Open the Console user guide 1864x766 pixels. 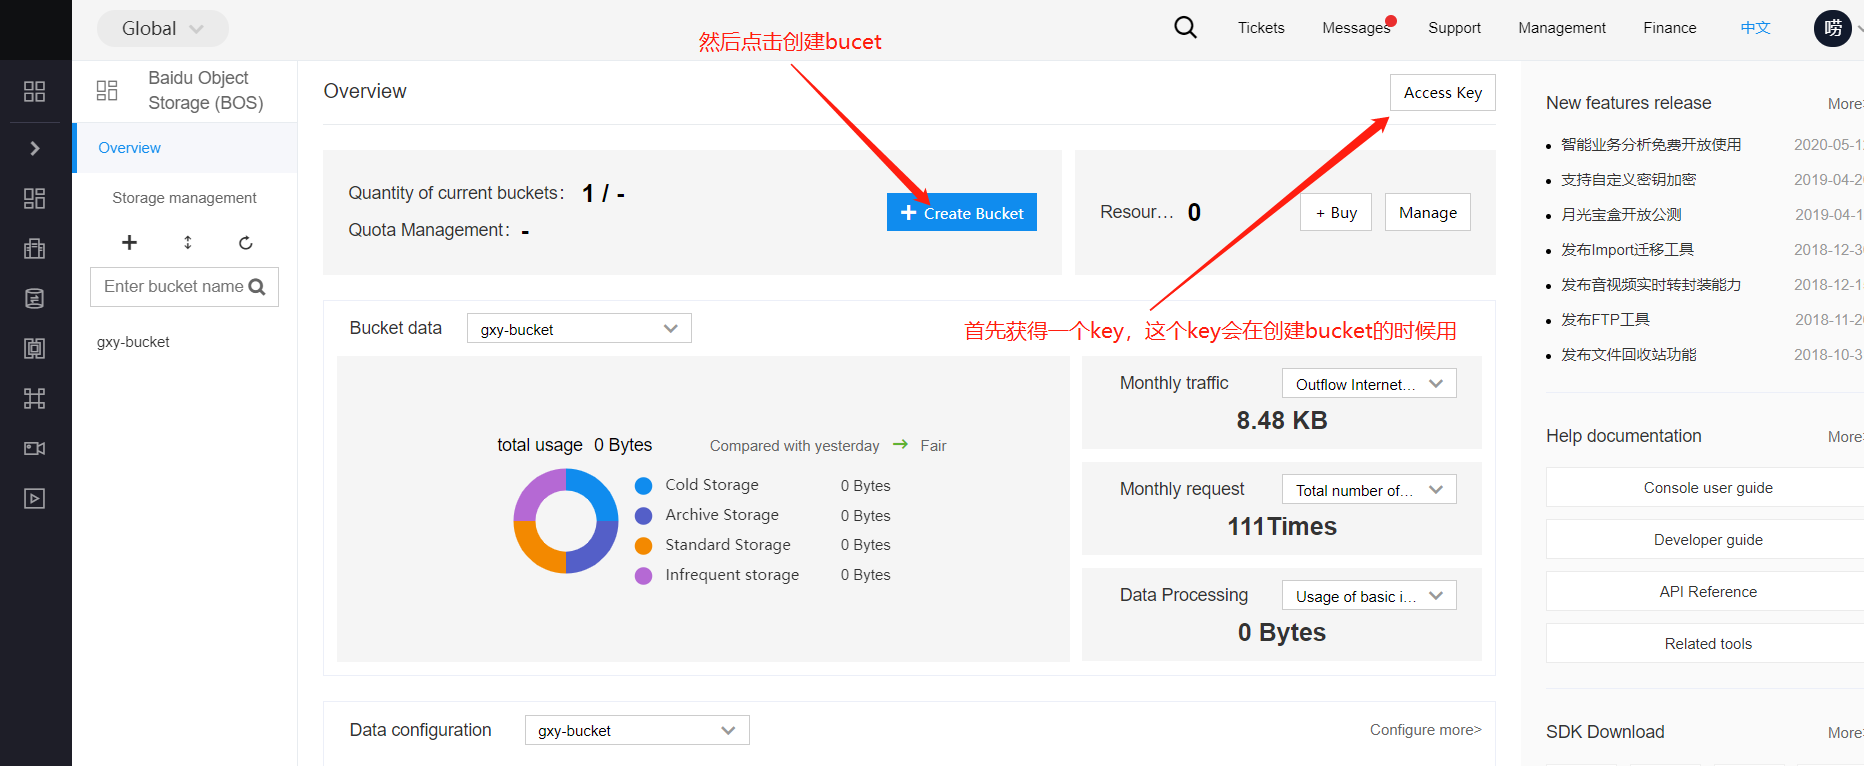point(1708,487)
